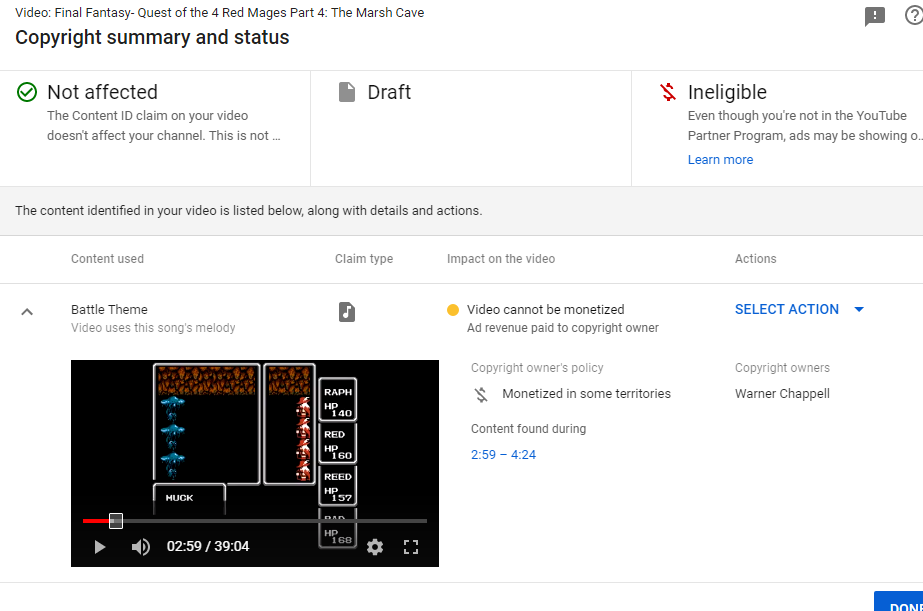923x611 pixels.
Task: Click the Ineligible heading
Action: 727,92
